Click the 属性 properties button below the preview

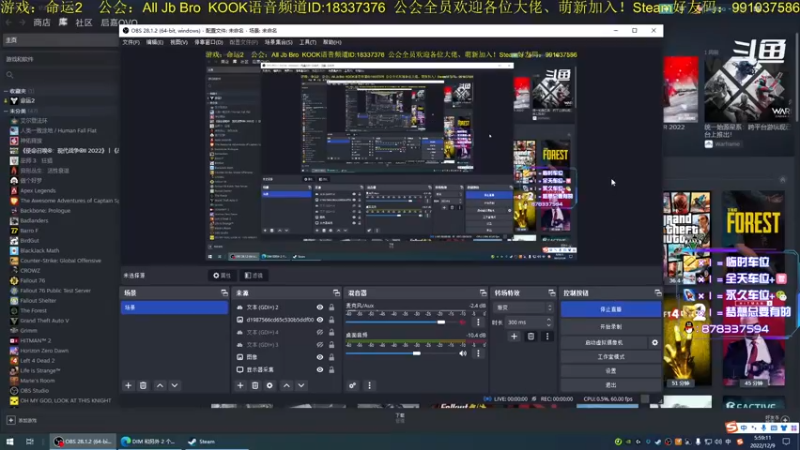click(x=222, y=276)
